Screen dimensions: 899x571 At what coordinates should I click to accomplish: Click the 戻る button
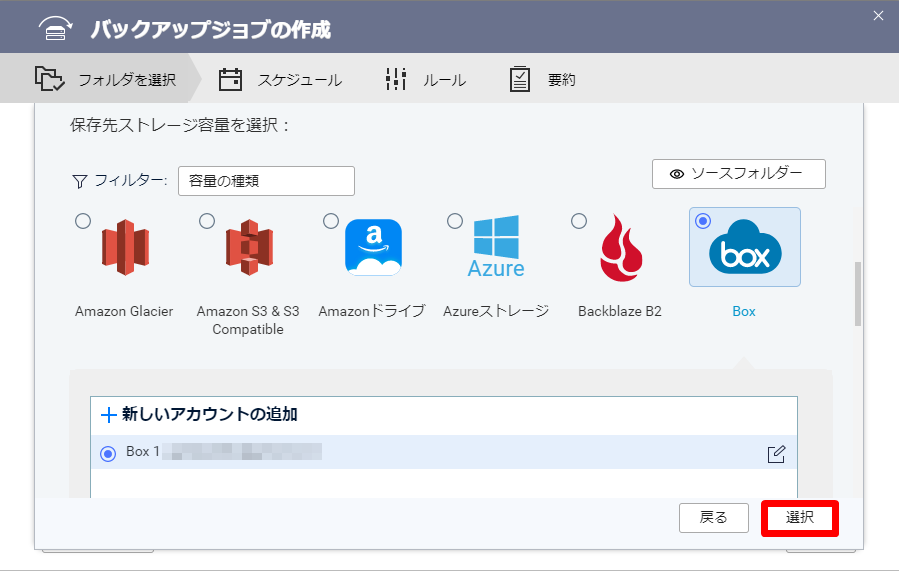714,518
